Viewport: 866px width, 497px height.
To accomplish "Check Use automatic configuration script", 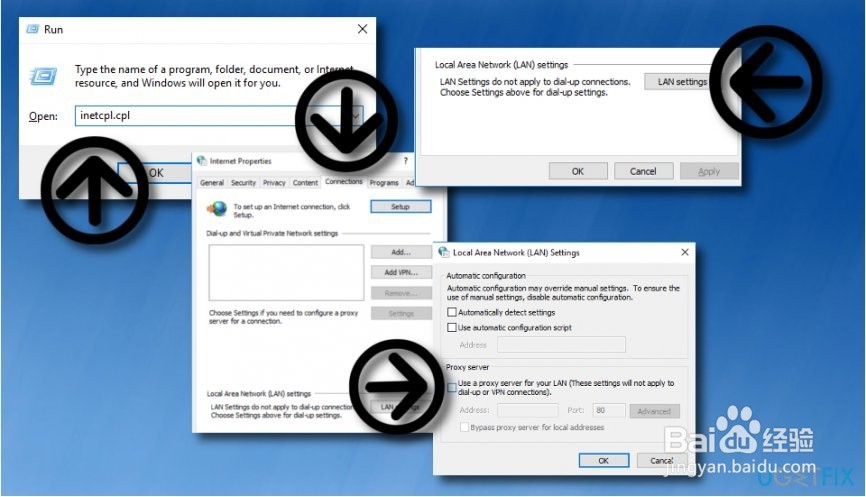I will pos(452,327).
